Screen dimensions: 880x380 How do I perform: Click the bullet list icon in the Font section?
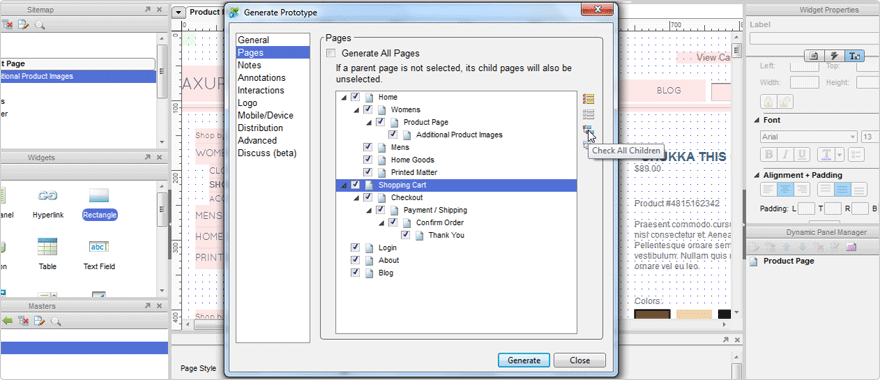(x=856, y=154)
